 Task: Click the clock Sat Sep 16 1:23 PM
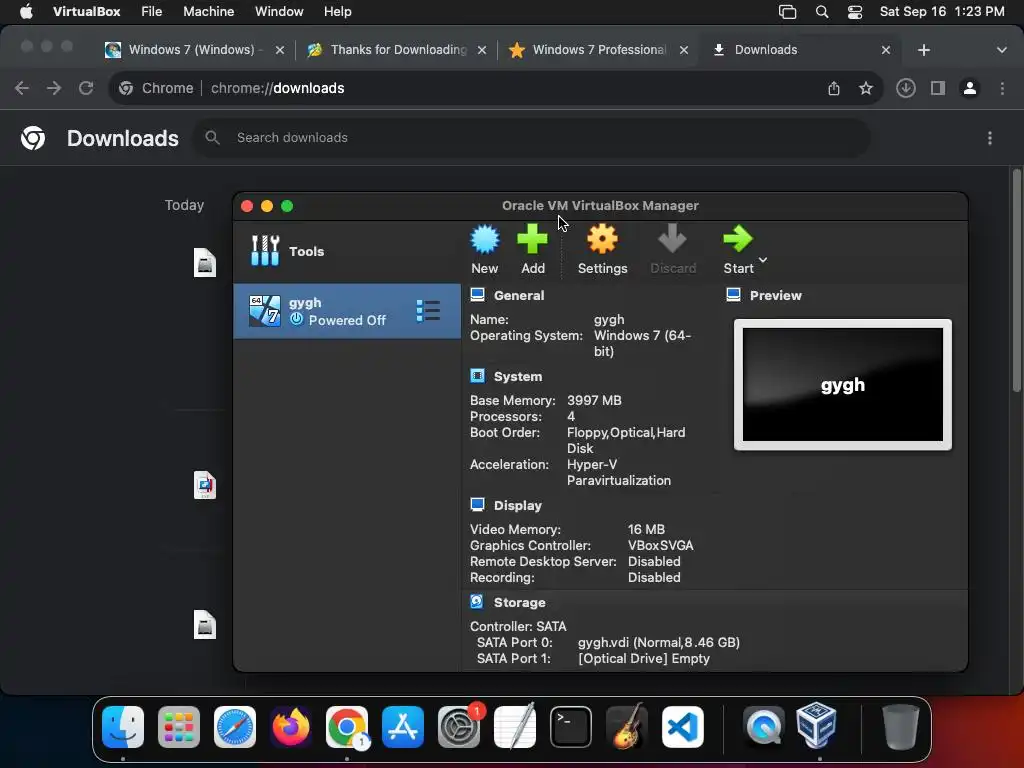pos(942,12)
